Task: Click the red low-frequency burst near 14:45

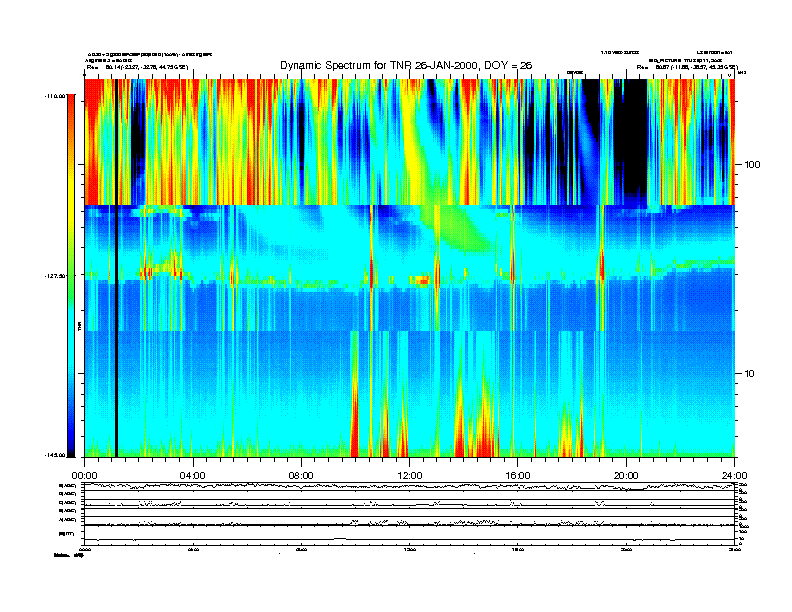Action: pos(486,429)
